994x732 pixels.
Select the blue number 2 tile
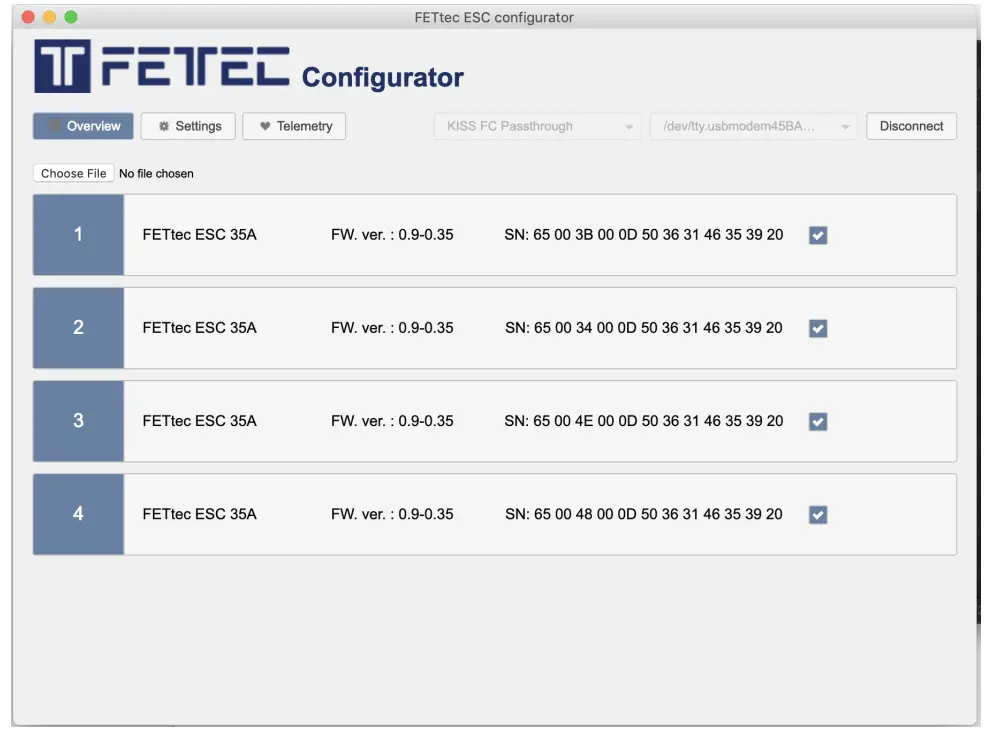point(78,328)
